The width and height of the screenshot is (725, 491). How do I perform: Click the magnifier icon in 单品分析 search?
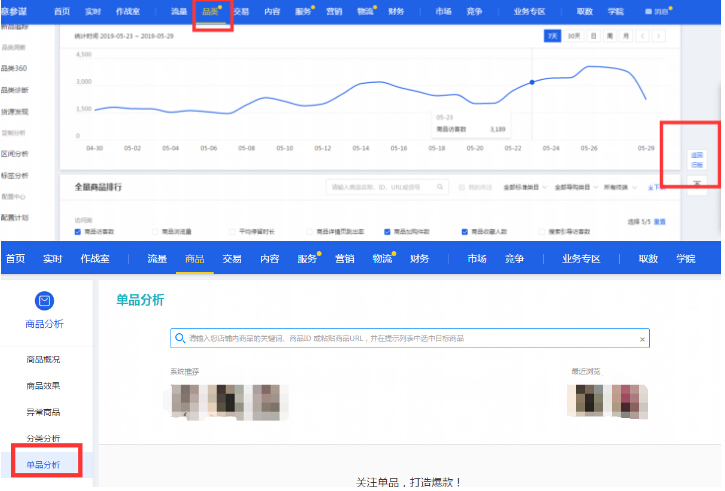(x=179, y=339)
